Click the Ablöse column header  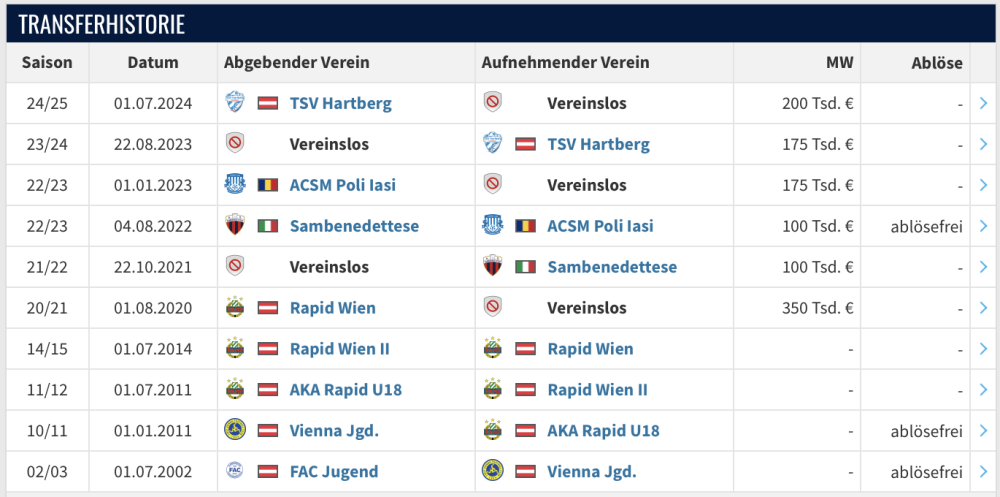click(937, 62)
